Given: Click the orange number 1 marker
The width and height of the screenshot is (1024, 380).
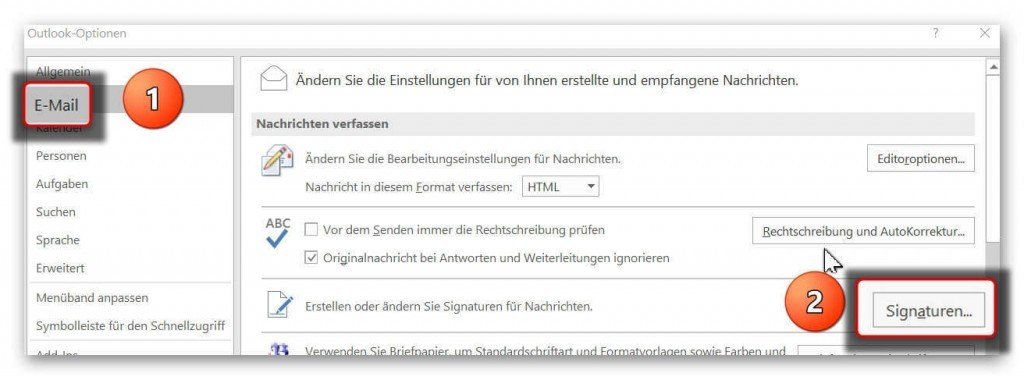Looking at the screenshot, I should [x=152, y=99].
